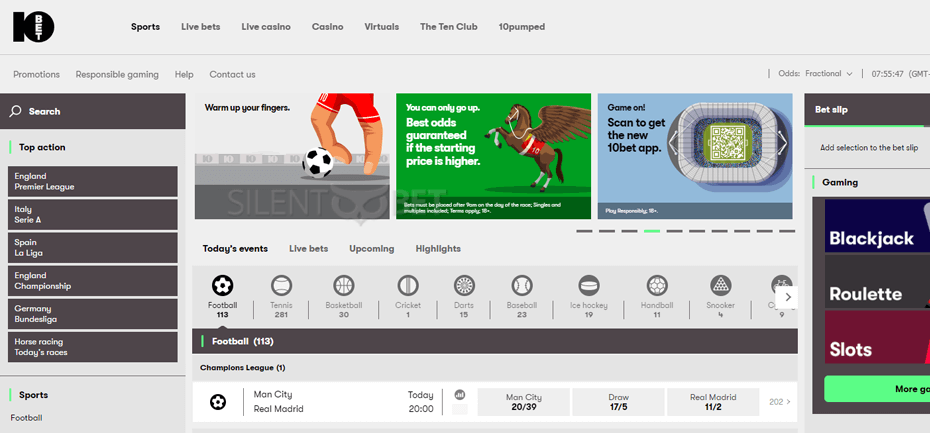The image size is (930, 433).
Task: Select the Tennis sport icon
Action: coord(281,286)
